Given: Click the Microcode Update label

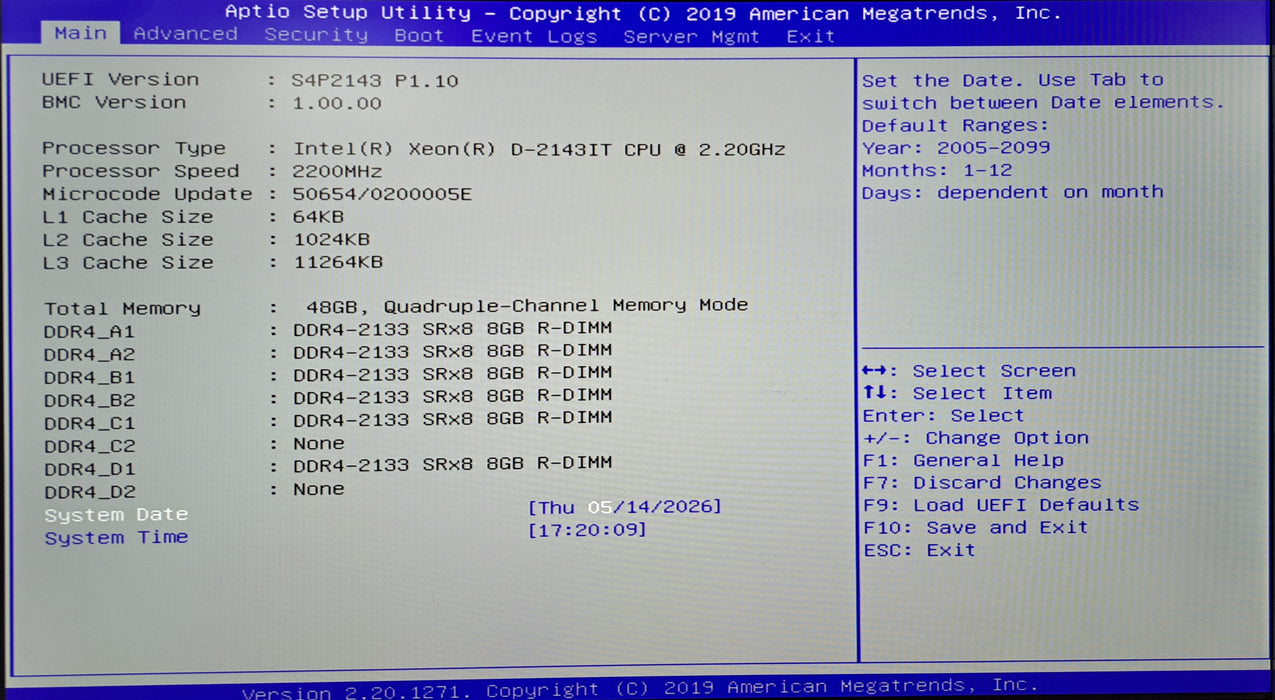Looking at the screenshot, I should [147, 194].
